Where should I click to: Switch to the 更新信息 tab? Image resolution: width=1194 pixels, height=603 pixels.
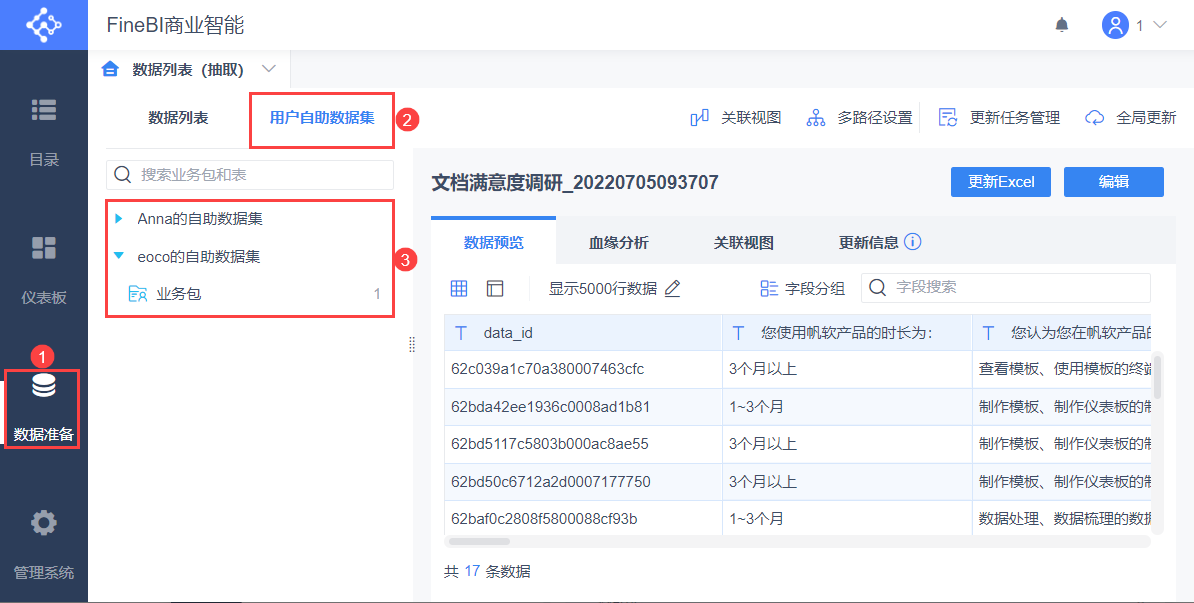[x=869, y=243]
